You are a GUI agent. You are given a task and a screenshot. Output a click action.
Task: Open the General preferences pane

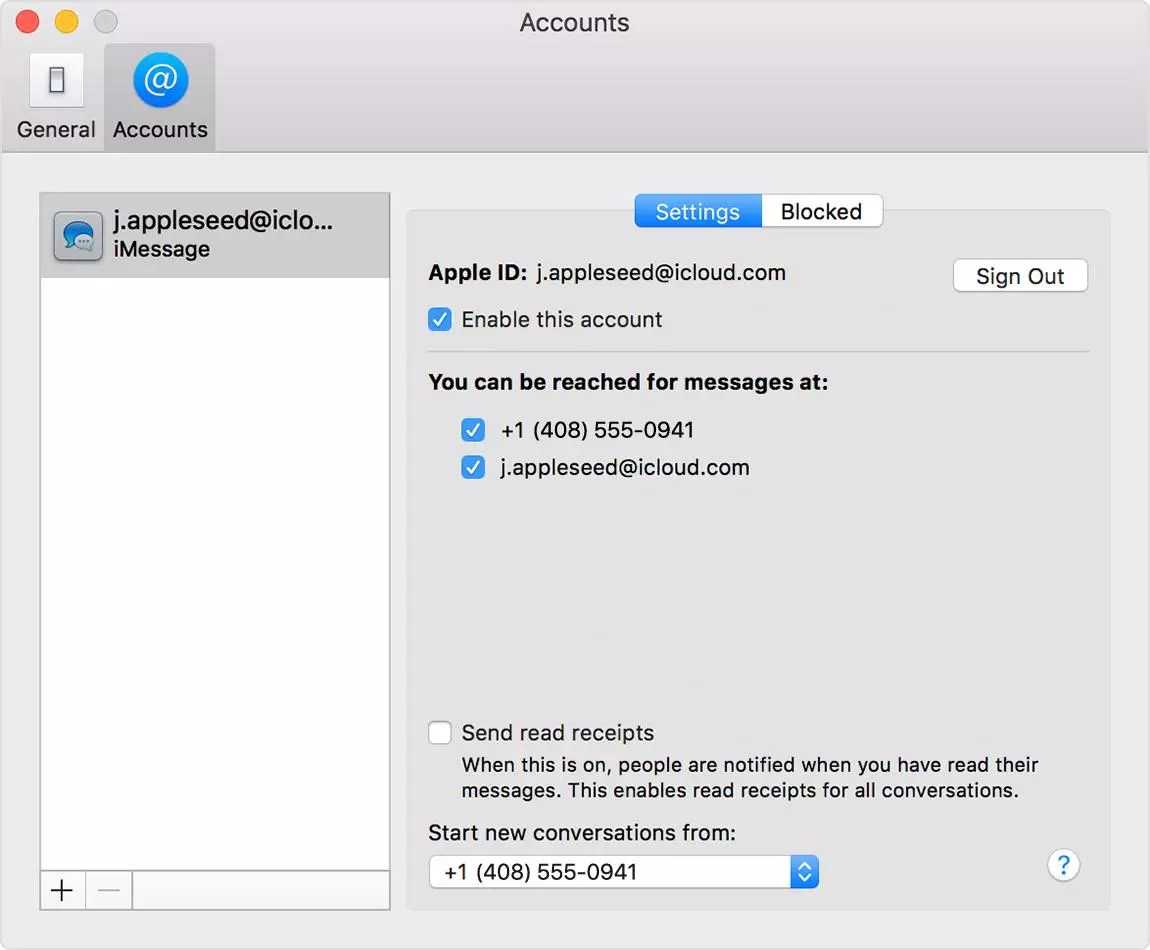[56, 98]
